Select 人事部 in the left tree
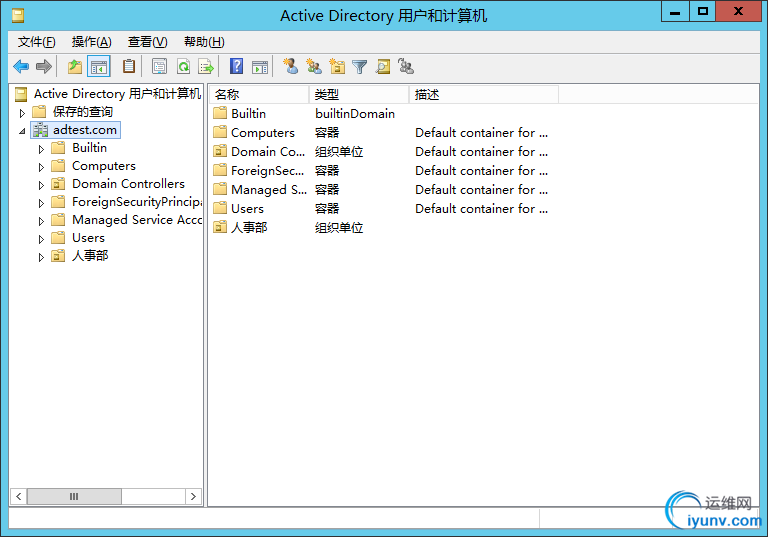This screenshot has height=537, width=768. [90, 255]
